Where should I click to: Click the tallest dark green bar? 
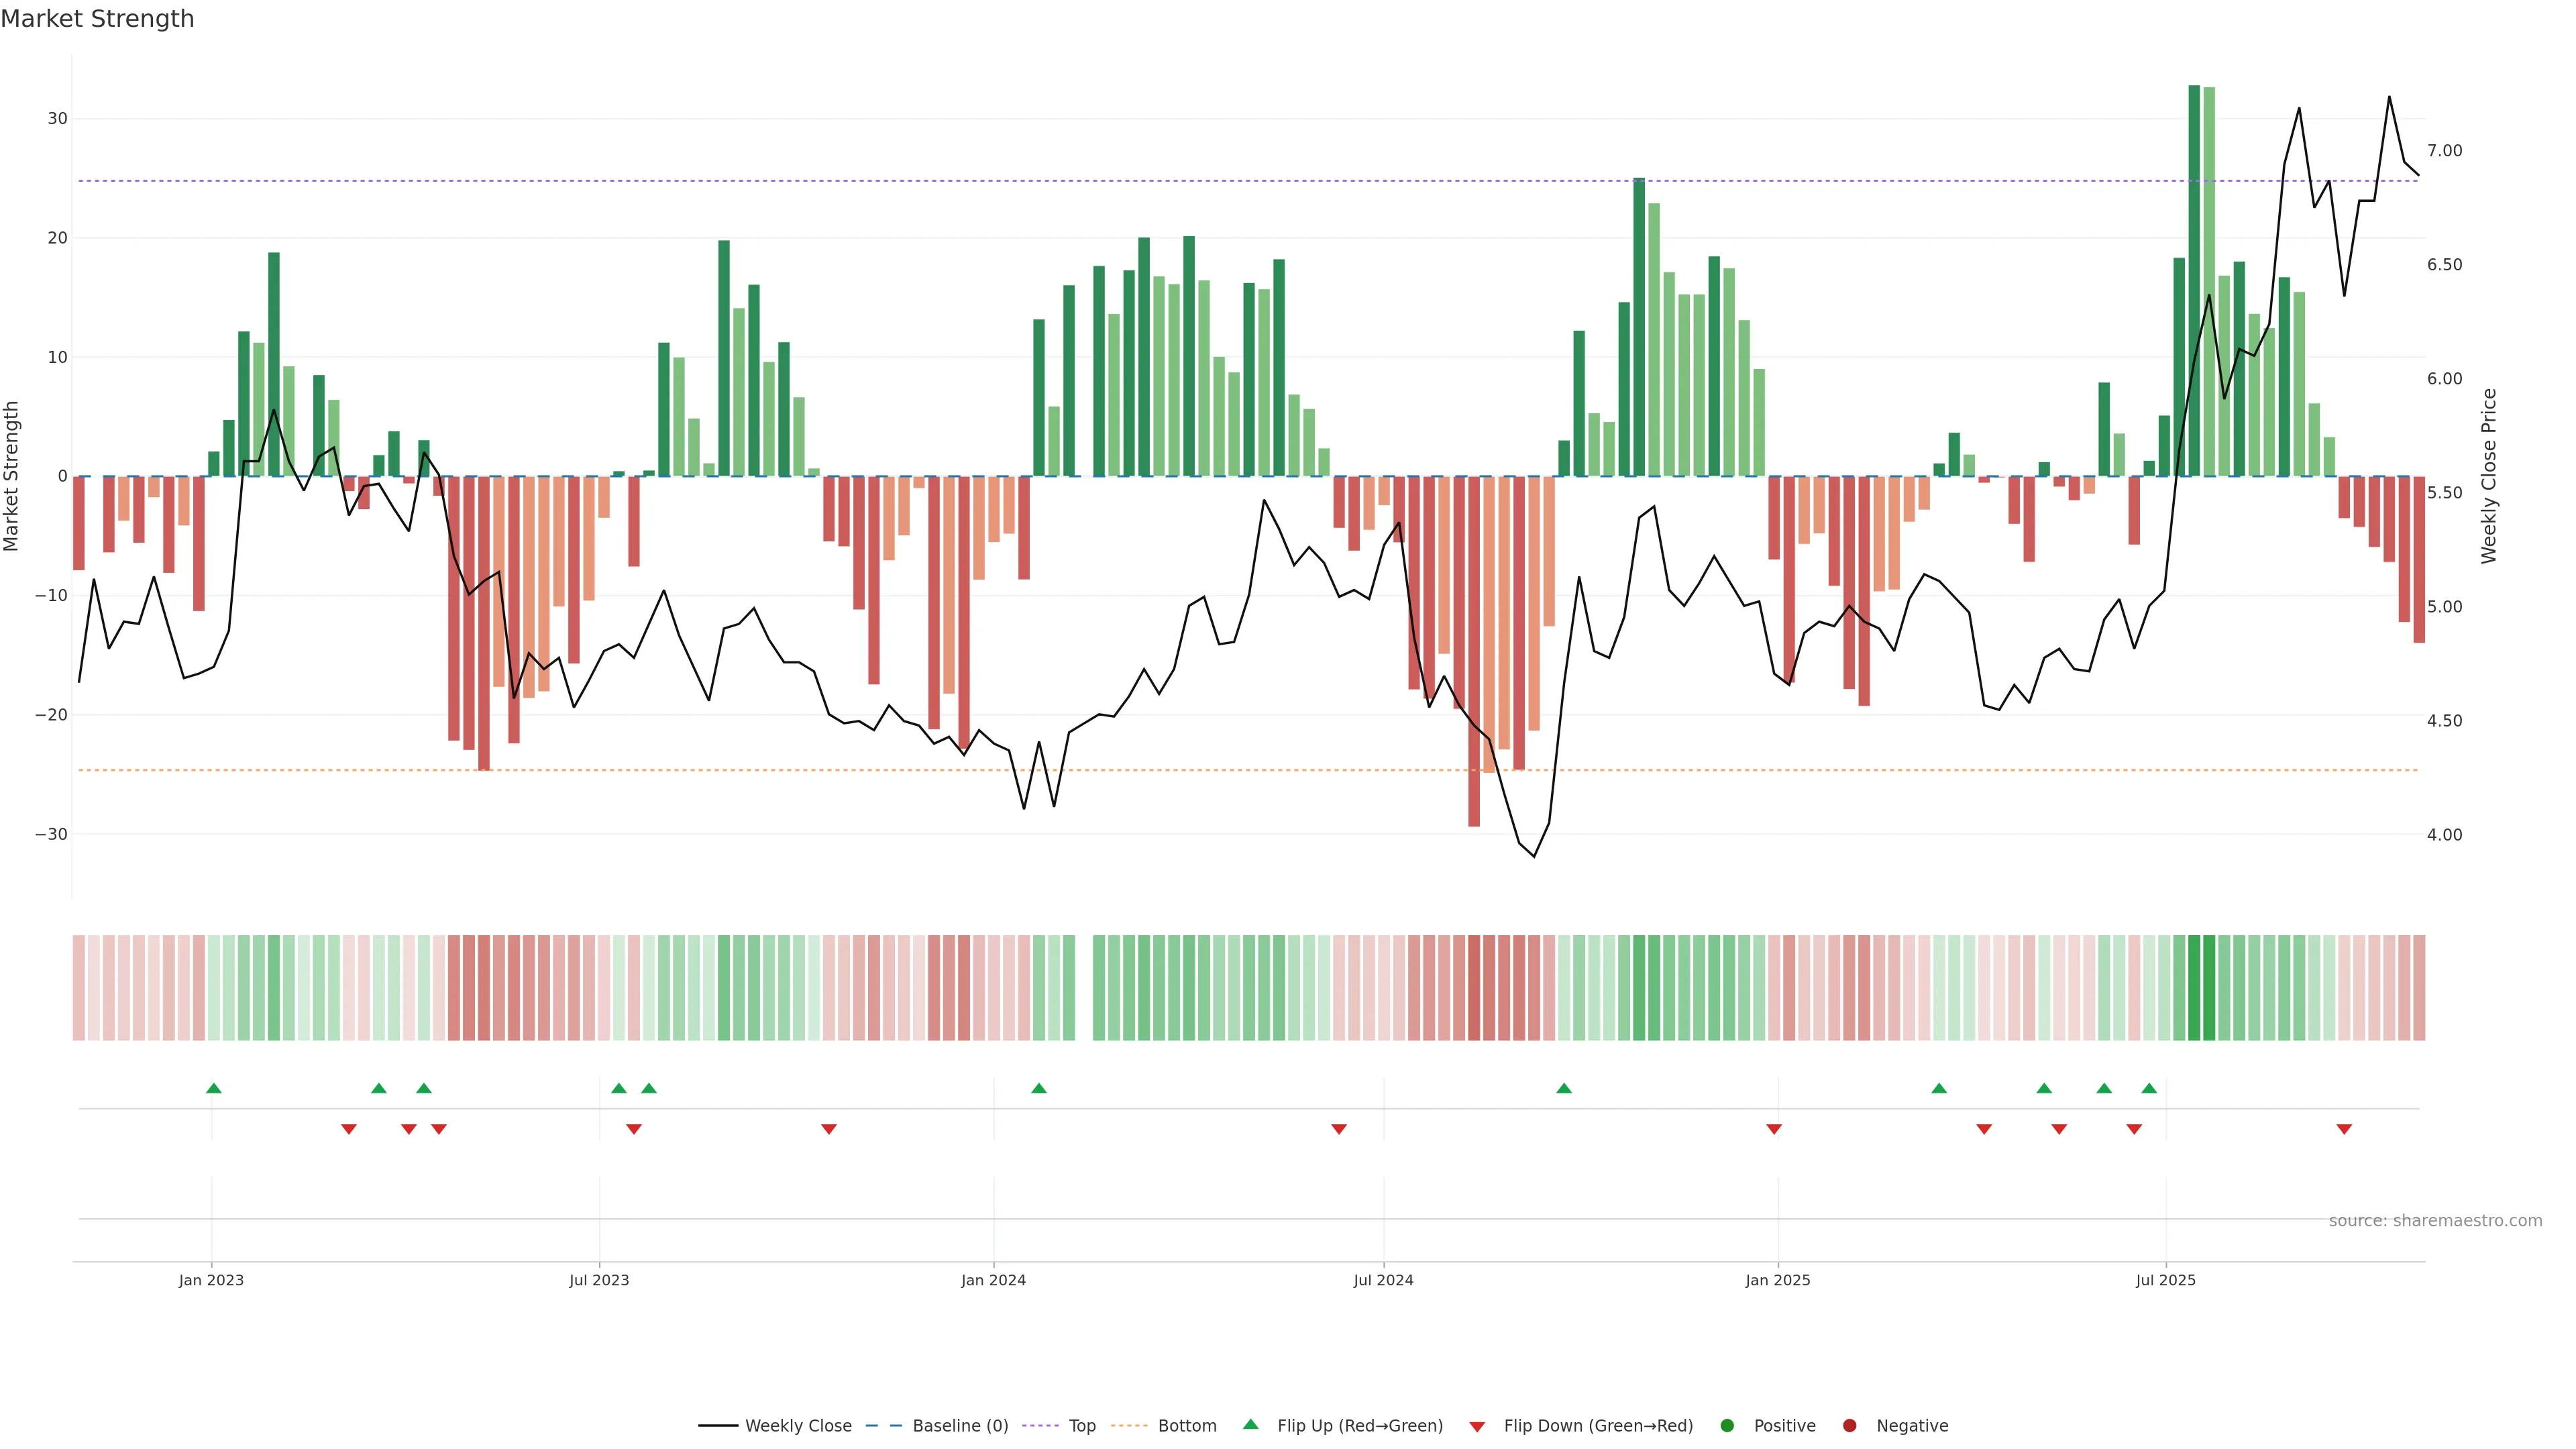[2193, 280]
